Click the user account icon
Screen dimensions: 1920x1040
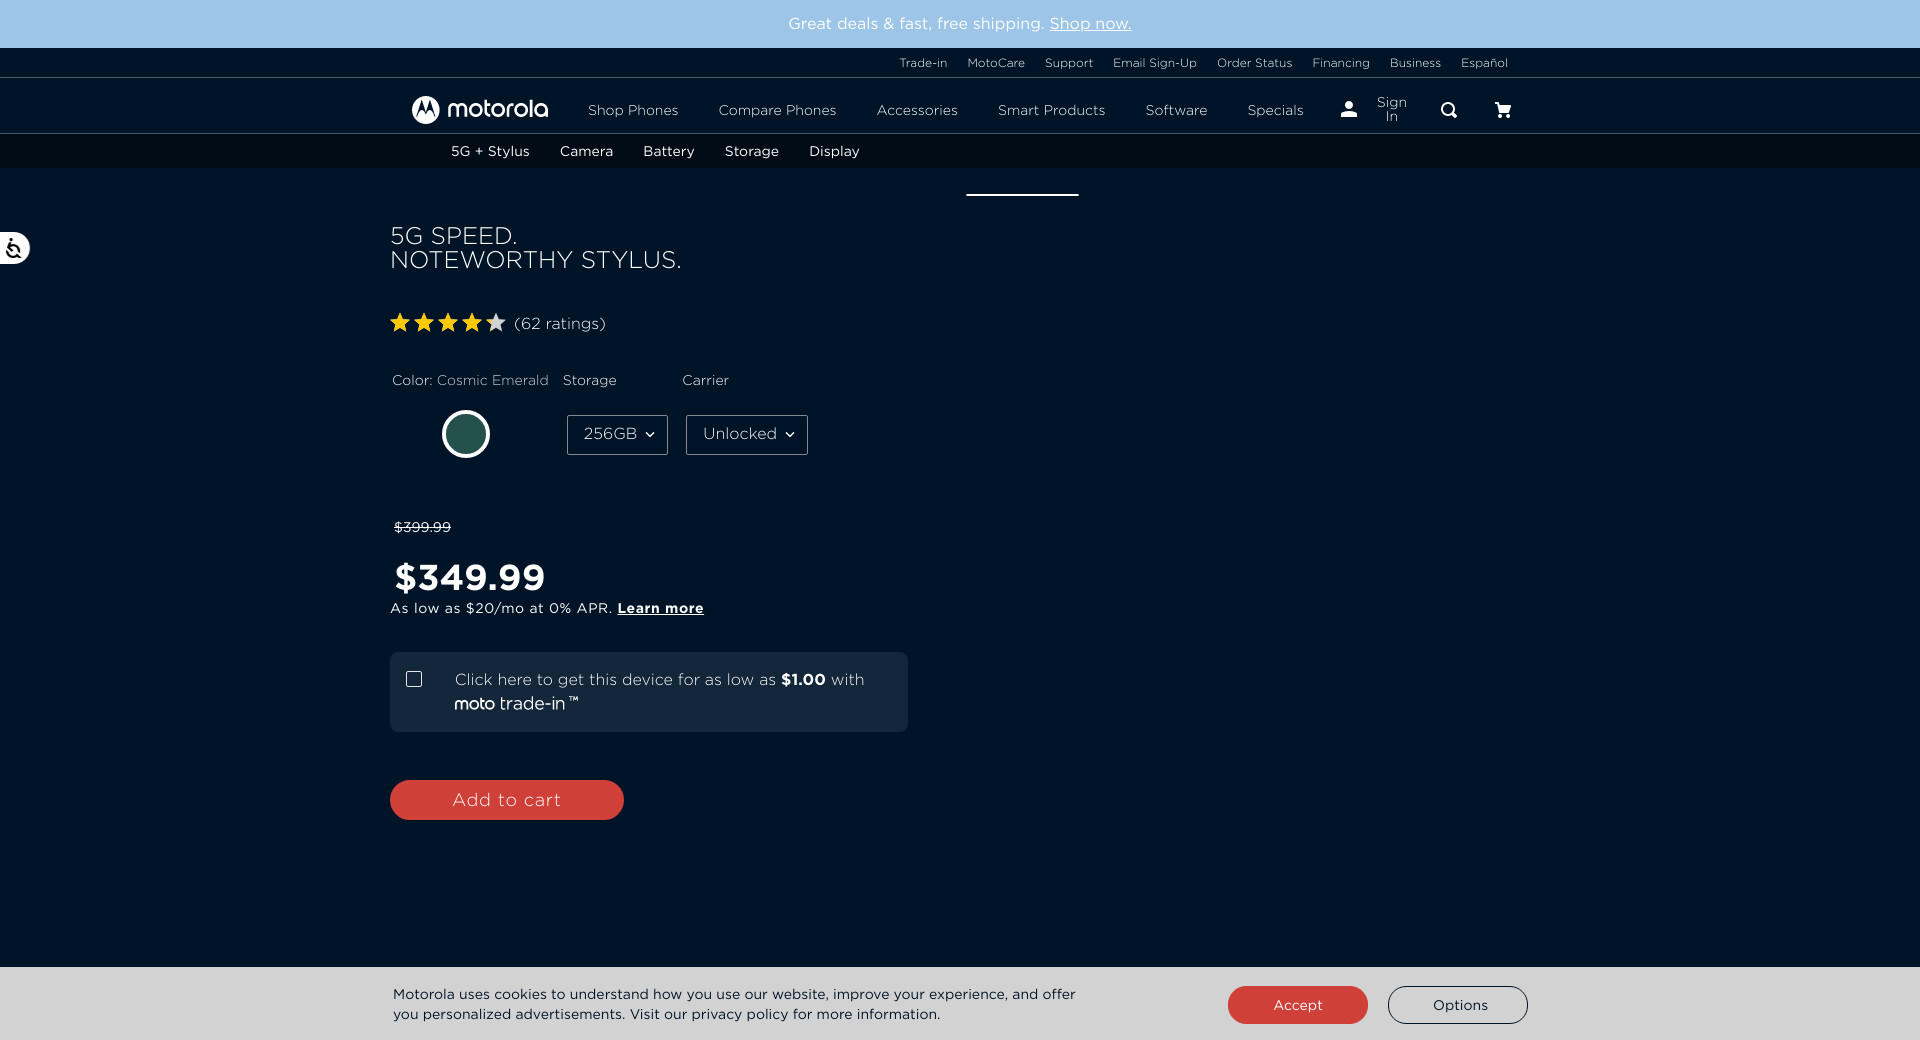(1349, 110)
